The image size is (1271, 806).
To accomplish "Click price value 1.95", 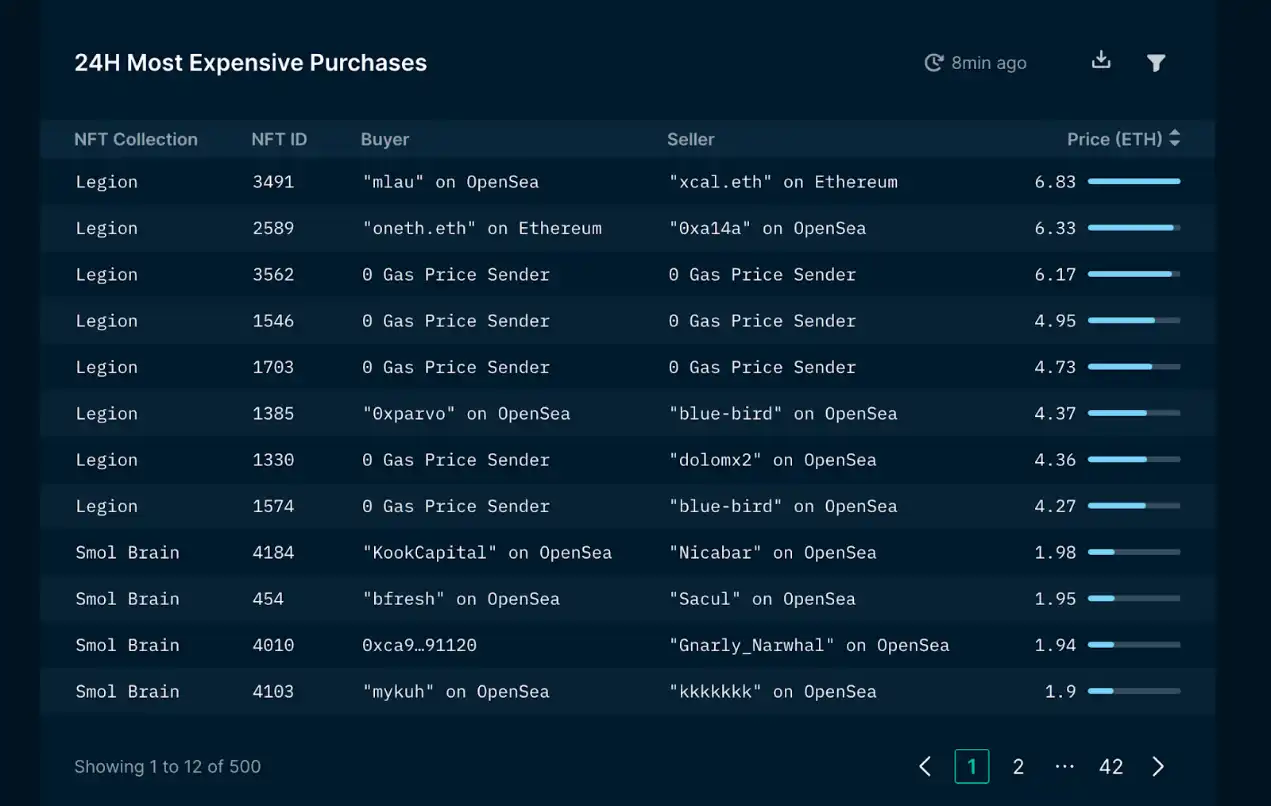I will click(1055, 599).
